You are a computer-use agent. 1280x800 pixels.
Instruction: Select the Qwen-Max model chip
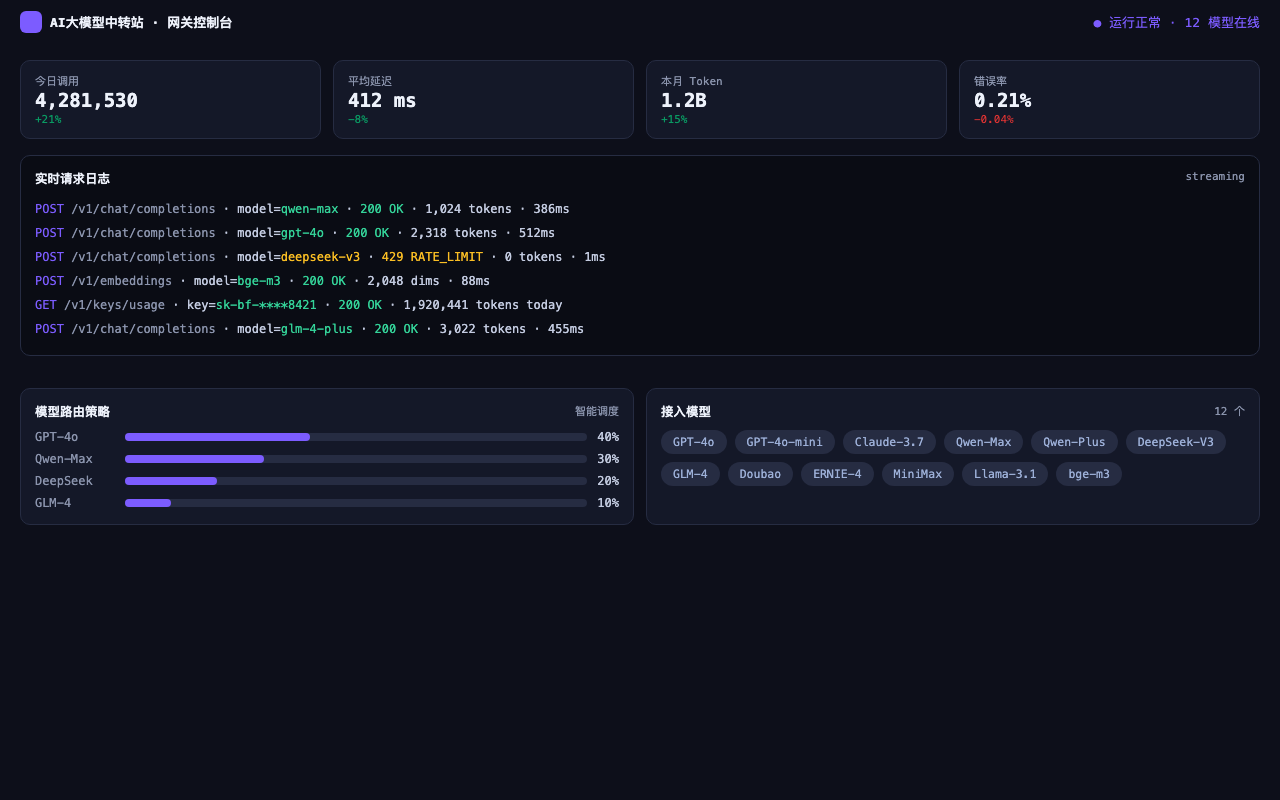[983, 442]
